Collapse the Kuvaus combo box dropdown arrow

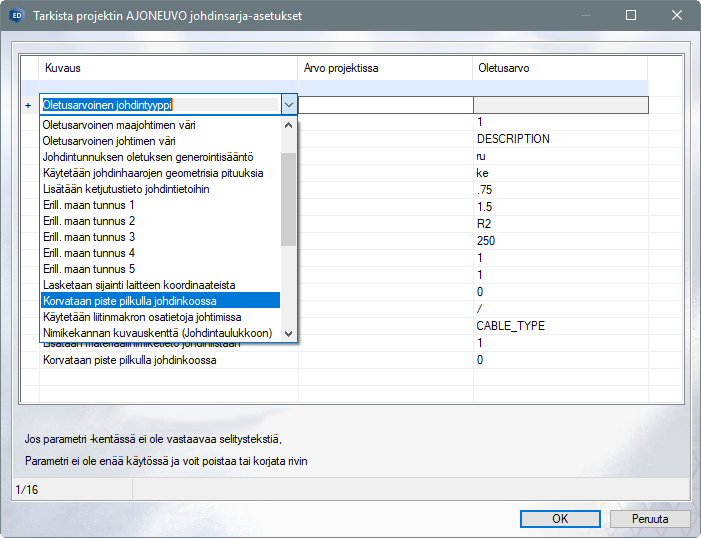click(288, 104)
